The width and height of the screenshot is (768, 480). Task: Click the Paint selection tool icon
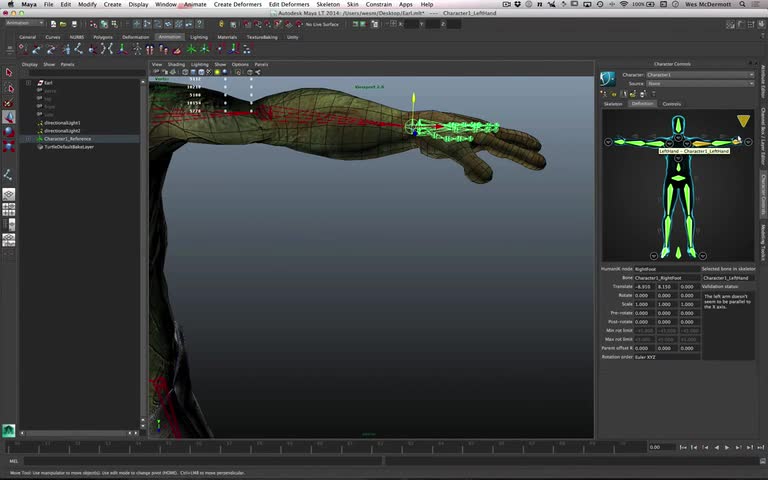coord(9,102)
